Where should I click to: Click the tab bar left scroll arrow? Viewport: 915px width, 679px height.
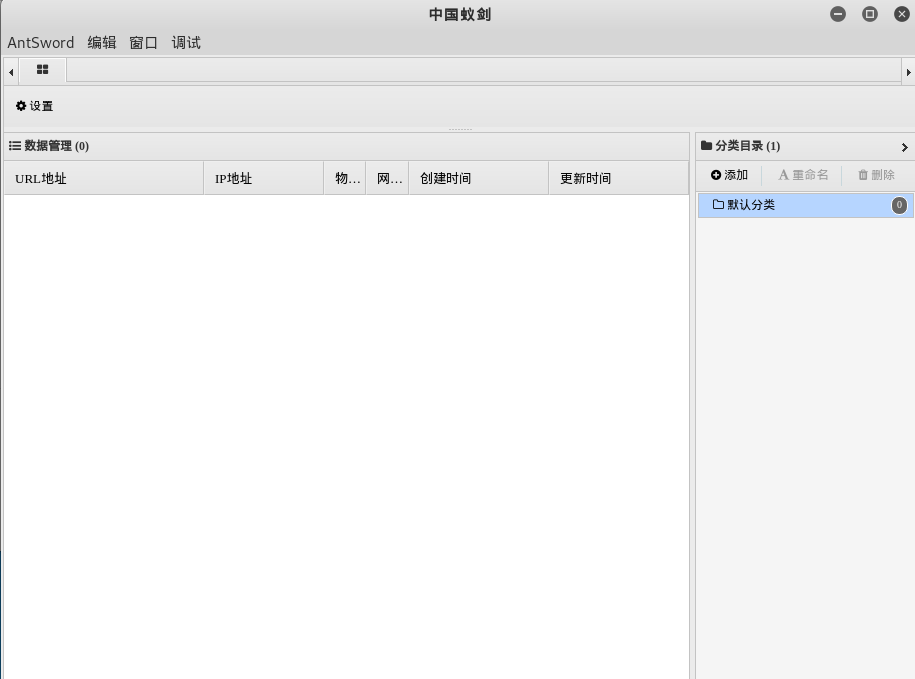(x=11, y=72)
